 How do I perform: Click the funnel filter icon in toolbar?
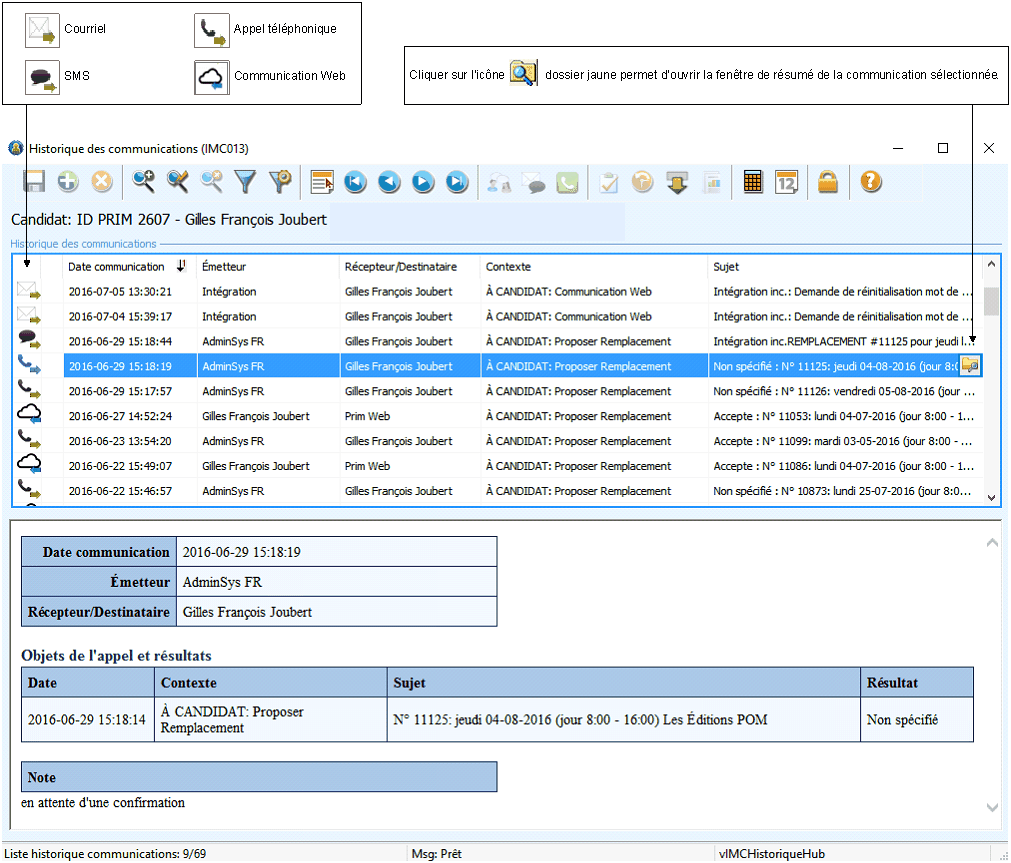point(246,182)
